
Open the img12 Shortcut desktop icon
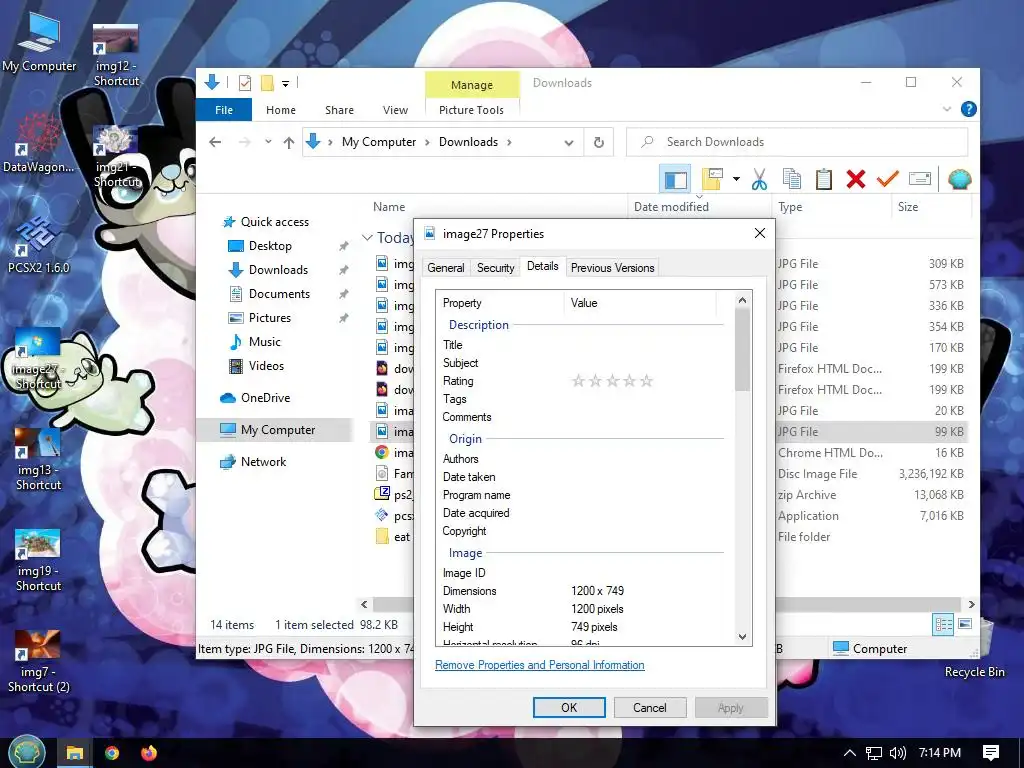coord(116,55)
